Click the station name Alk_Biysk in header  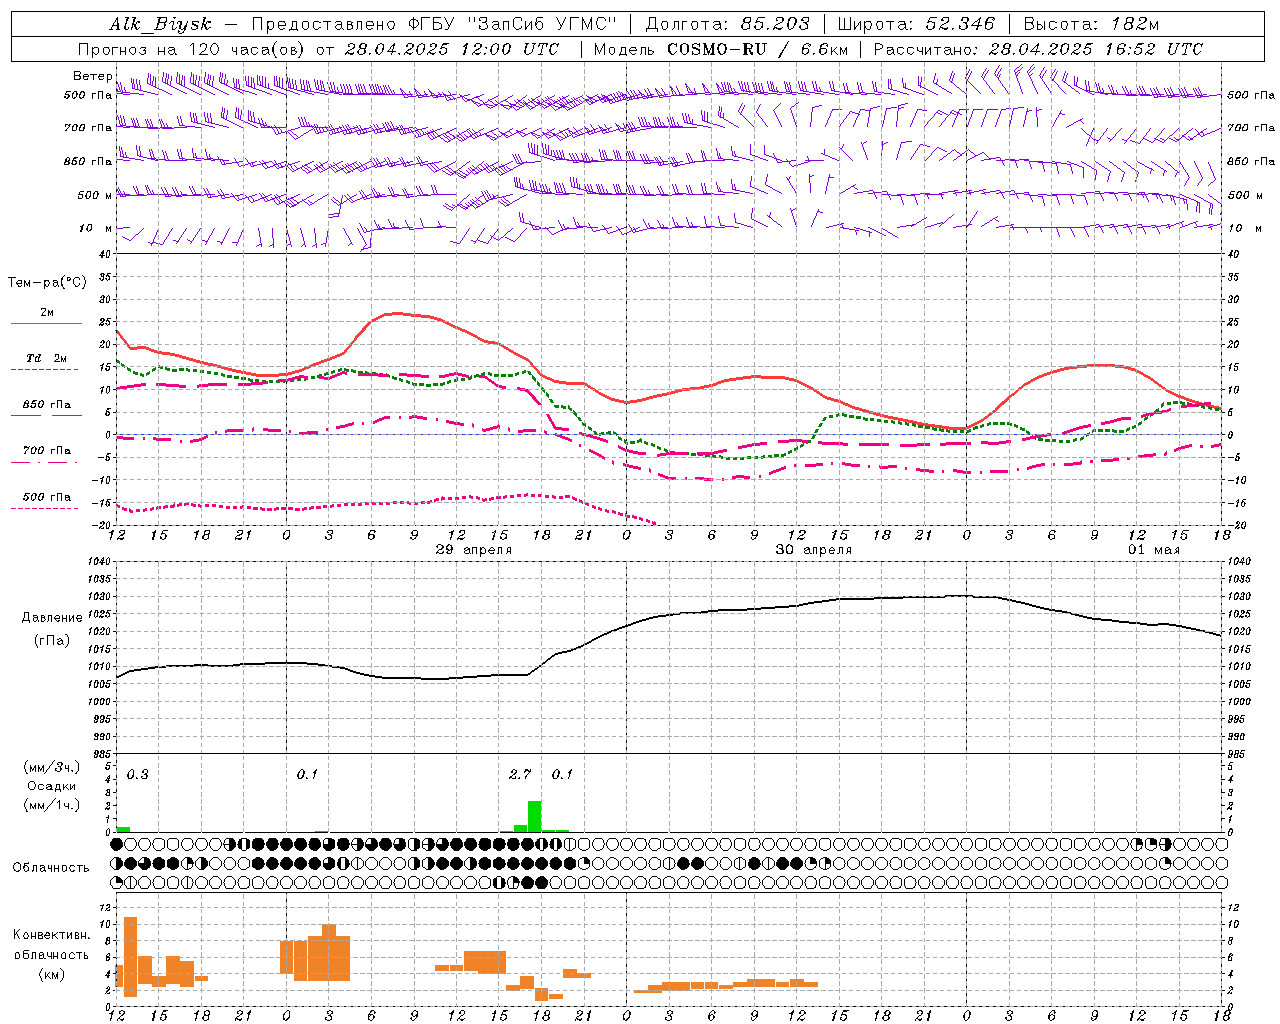click(x=160, y=25)
